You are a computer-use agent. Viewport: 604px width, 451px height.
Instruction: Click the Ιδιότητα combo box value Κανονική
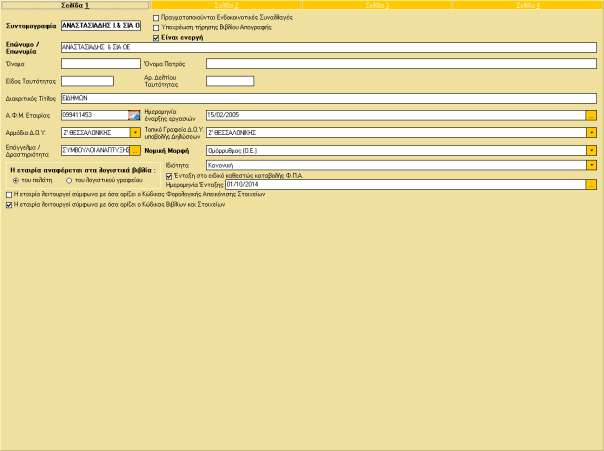pos(396,165)
